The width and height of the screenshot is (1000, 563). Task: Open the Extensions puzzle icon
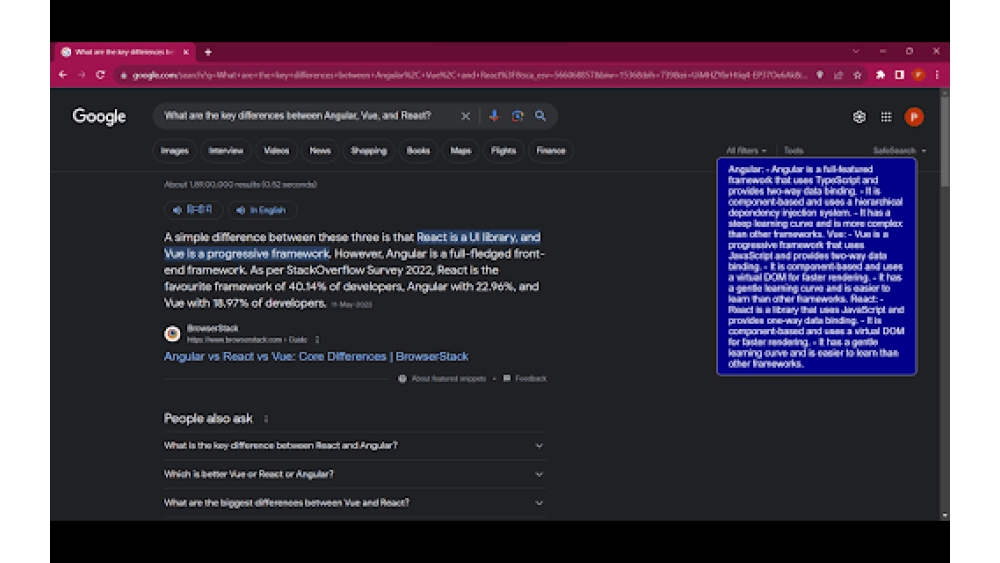click(880, 75)
